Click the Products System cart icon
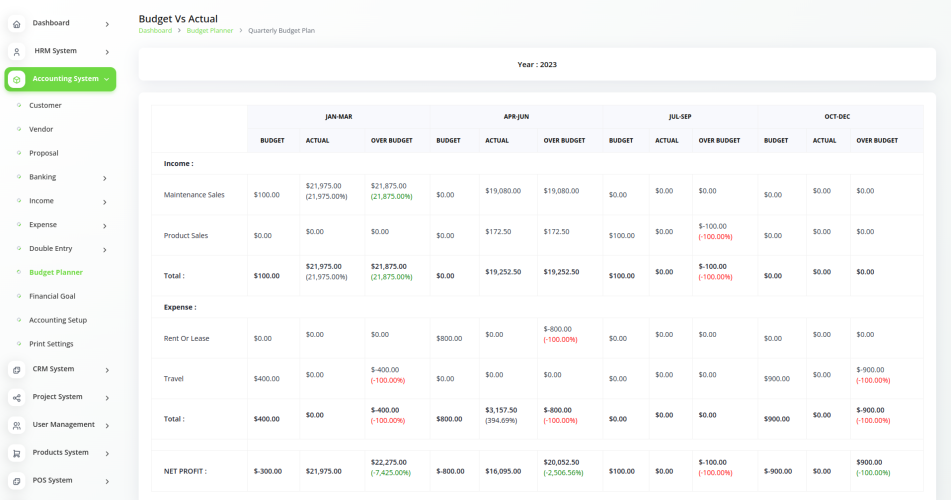The image size is (951, 500). [17, 453]
